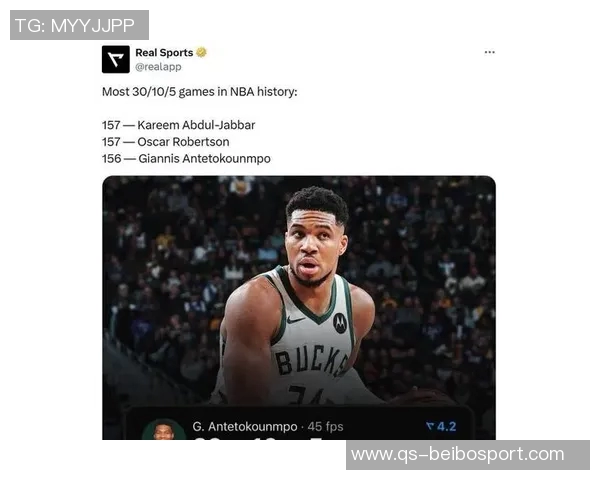Click Giannis's face in the photo
This screenshot has height=480, width=600.
click(314, 247)
